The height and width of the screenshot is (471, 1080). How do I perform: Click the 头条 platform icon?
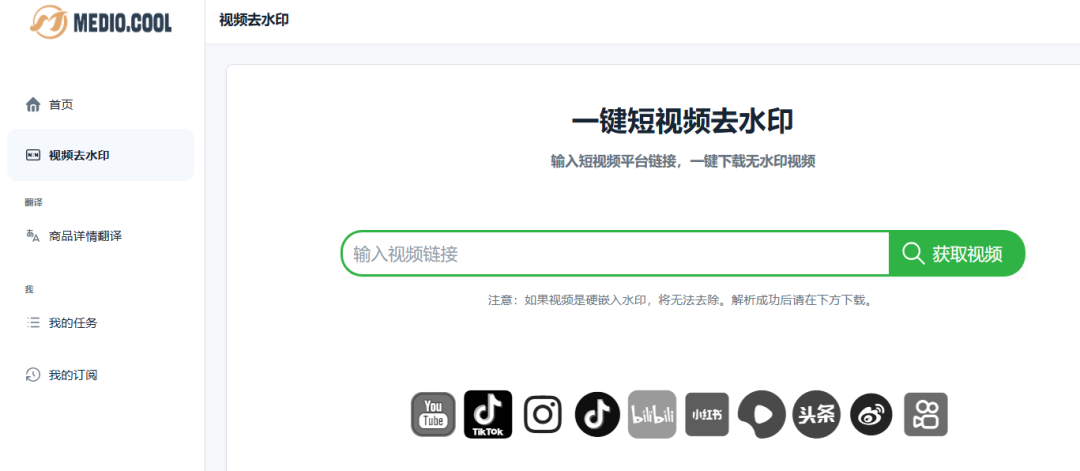(816, 415)
